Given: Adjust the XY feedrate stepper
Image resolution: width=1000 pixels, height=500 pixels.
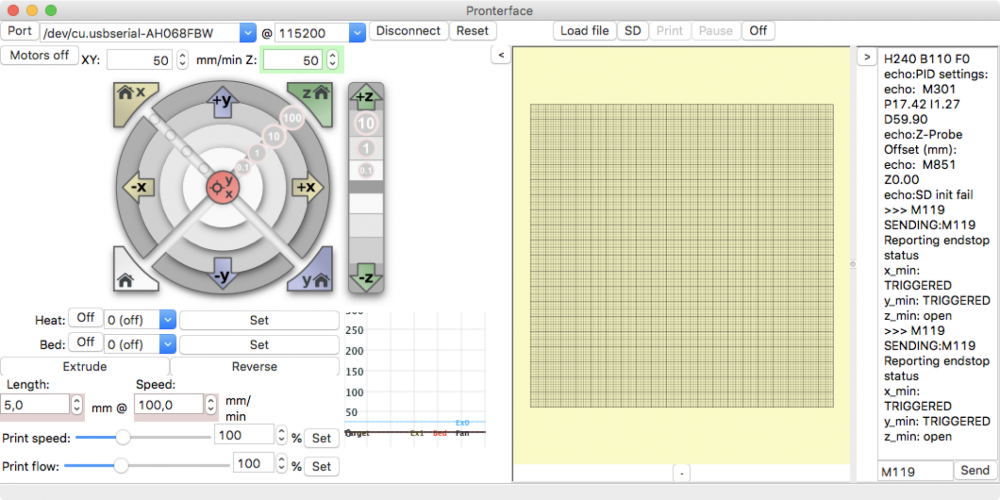Looking at the screenshot, I should (x=182, y=61).
